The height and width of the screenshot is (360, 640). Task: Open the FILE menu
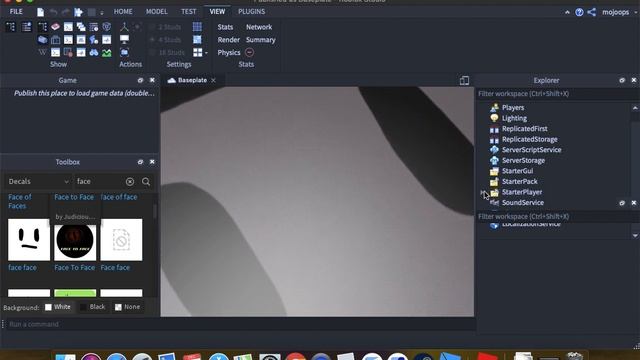pyautogui.click(x=16, y=11)
